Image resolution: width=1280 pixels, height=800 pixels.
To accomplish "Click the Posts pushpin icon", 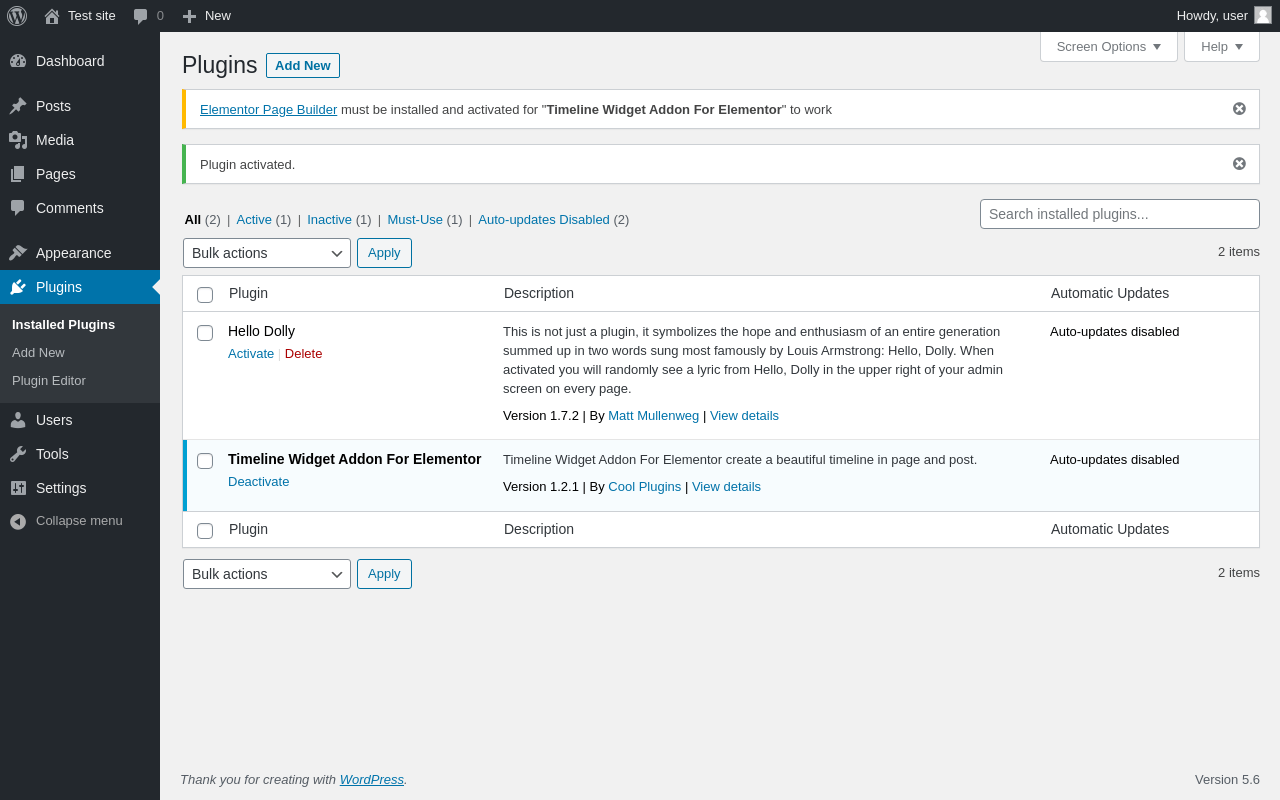I will click(18, 106).
